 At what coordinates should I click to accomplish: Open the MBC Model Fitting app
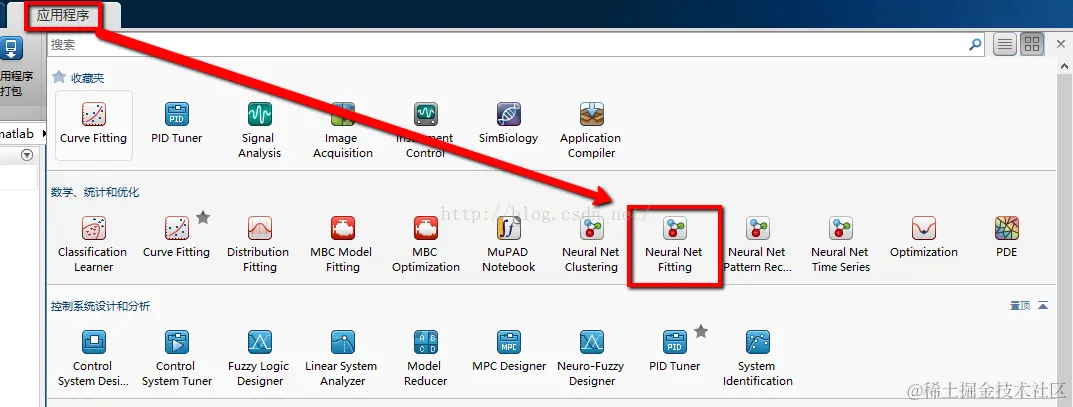click(342, 244)
